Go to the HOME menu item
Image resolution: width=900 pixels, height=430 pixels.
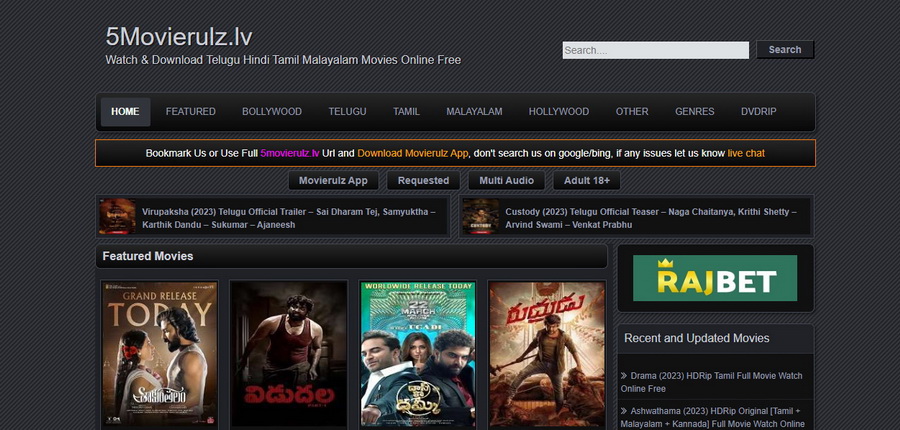tap(125, 111)
